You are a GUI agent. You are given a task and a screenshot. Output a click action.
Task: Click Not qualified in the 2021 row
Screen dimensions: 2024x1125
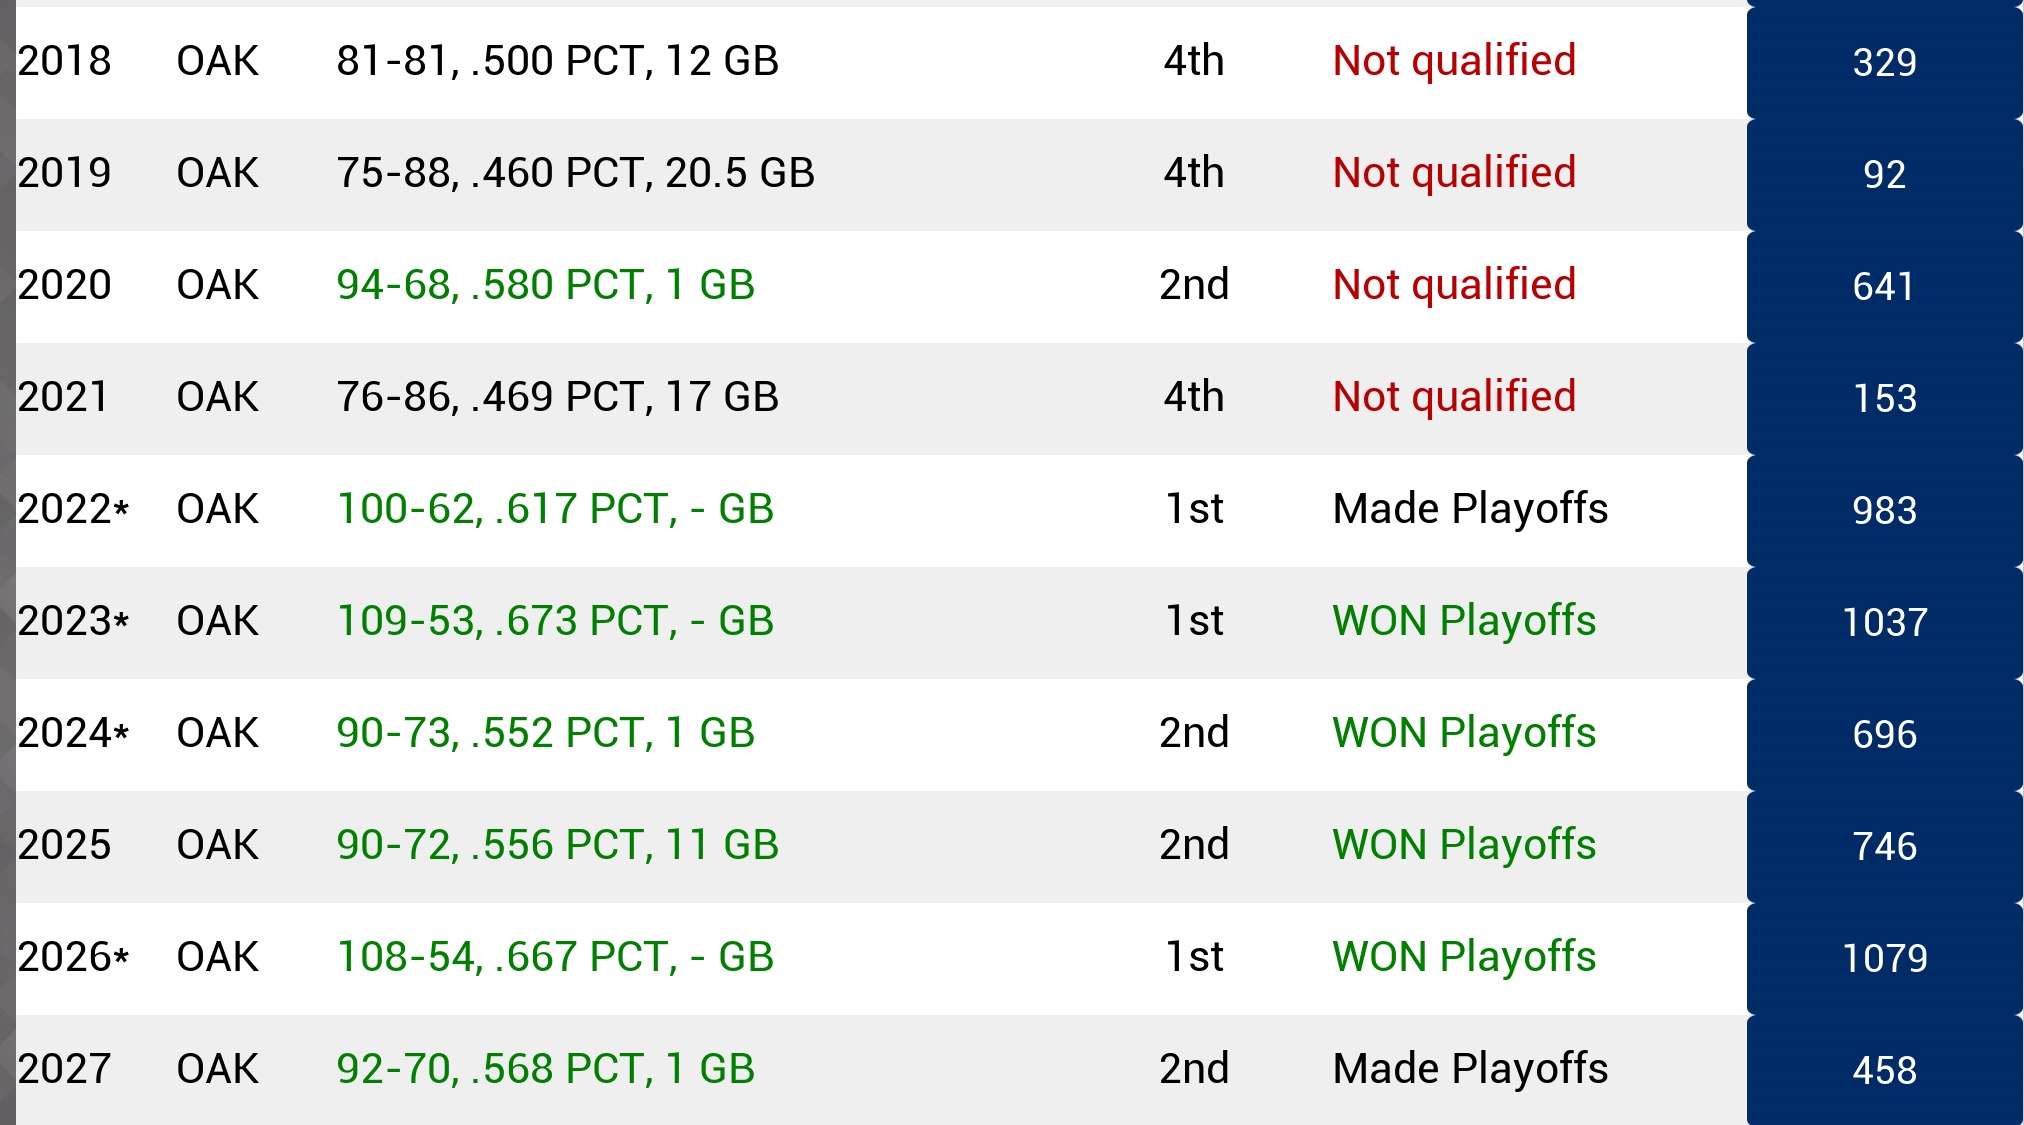point(1454,397)
